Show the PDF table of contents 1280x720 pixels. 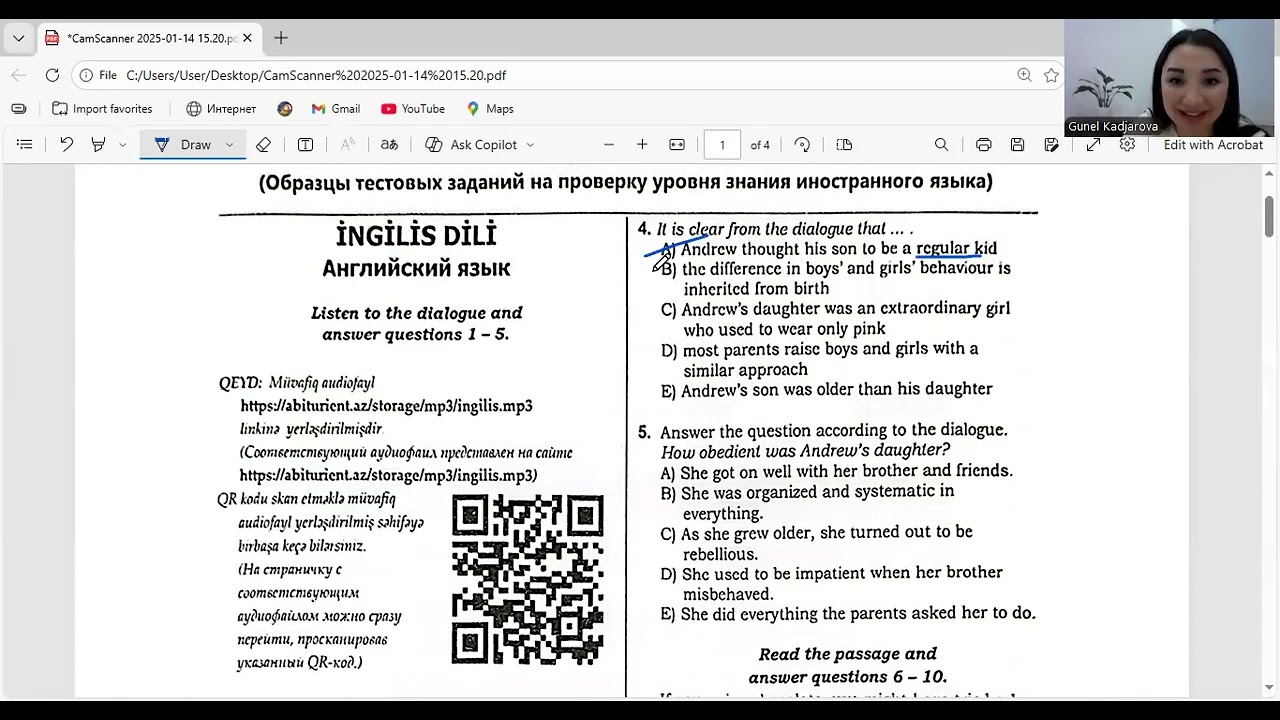click(x=25, y=145)
